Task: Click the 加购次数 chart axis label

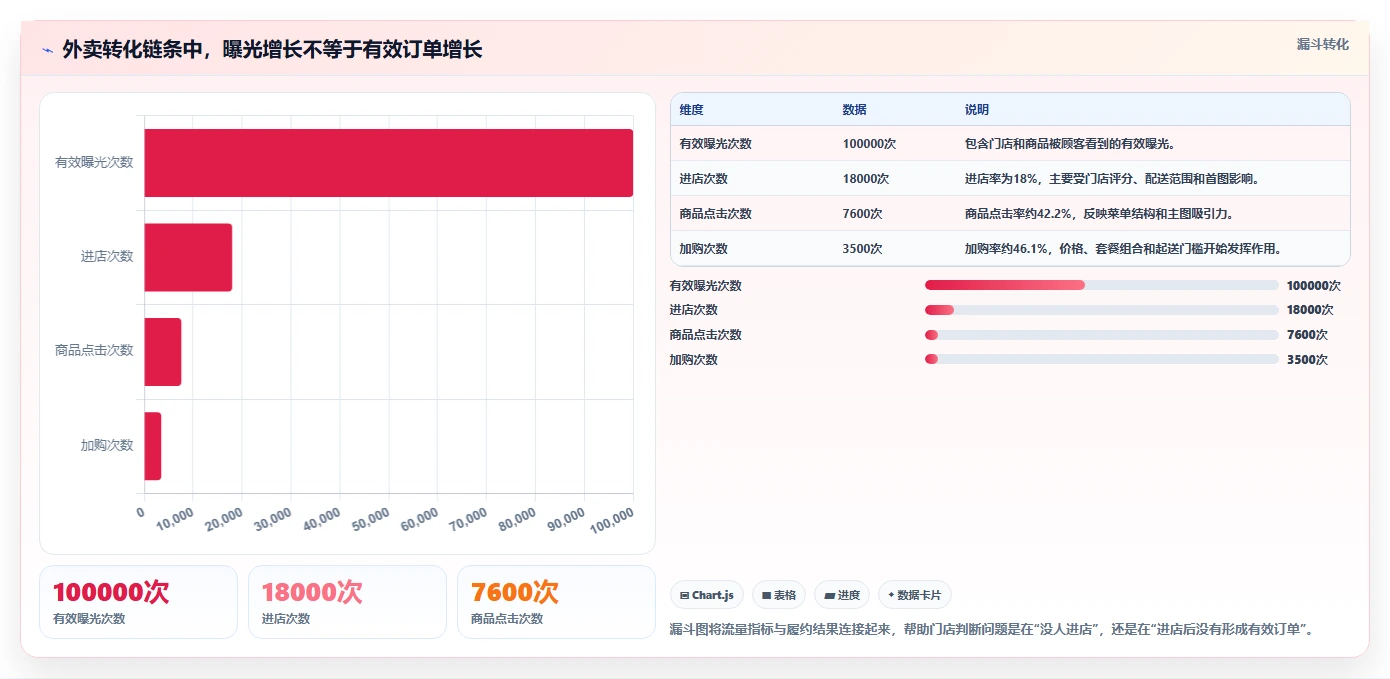Action: (x=107, y=446)
